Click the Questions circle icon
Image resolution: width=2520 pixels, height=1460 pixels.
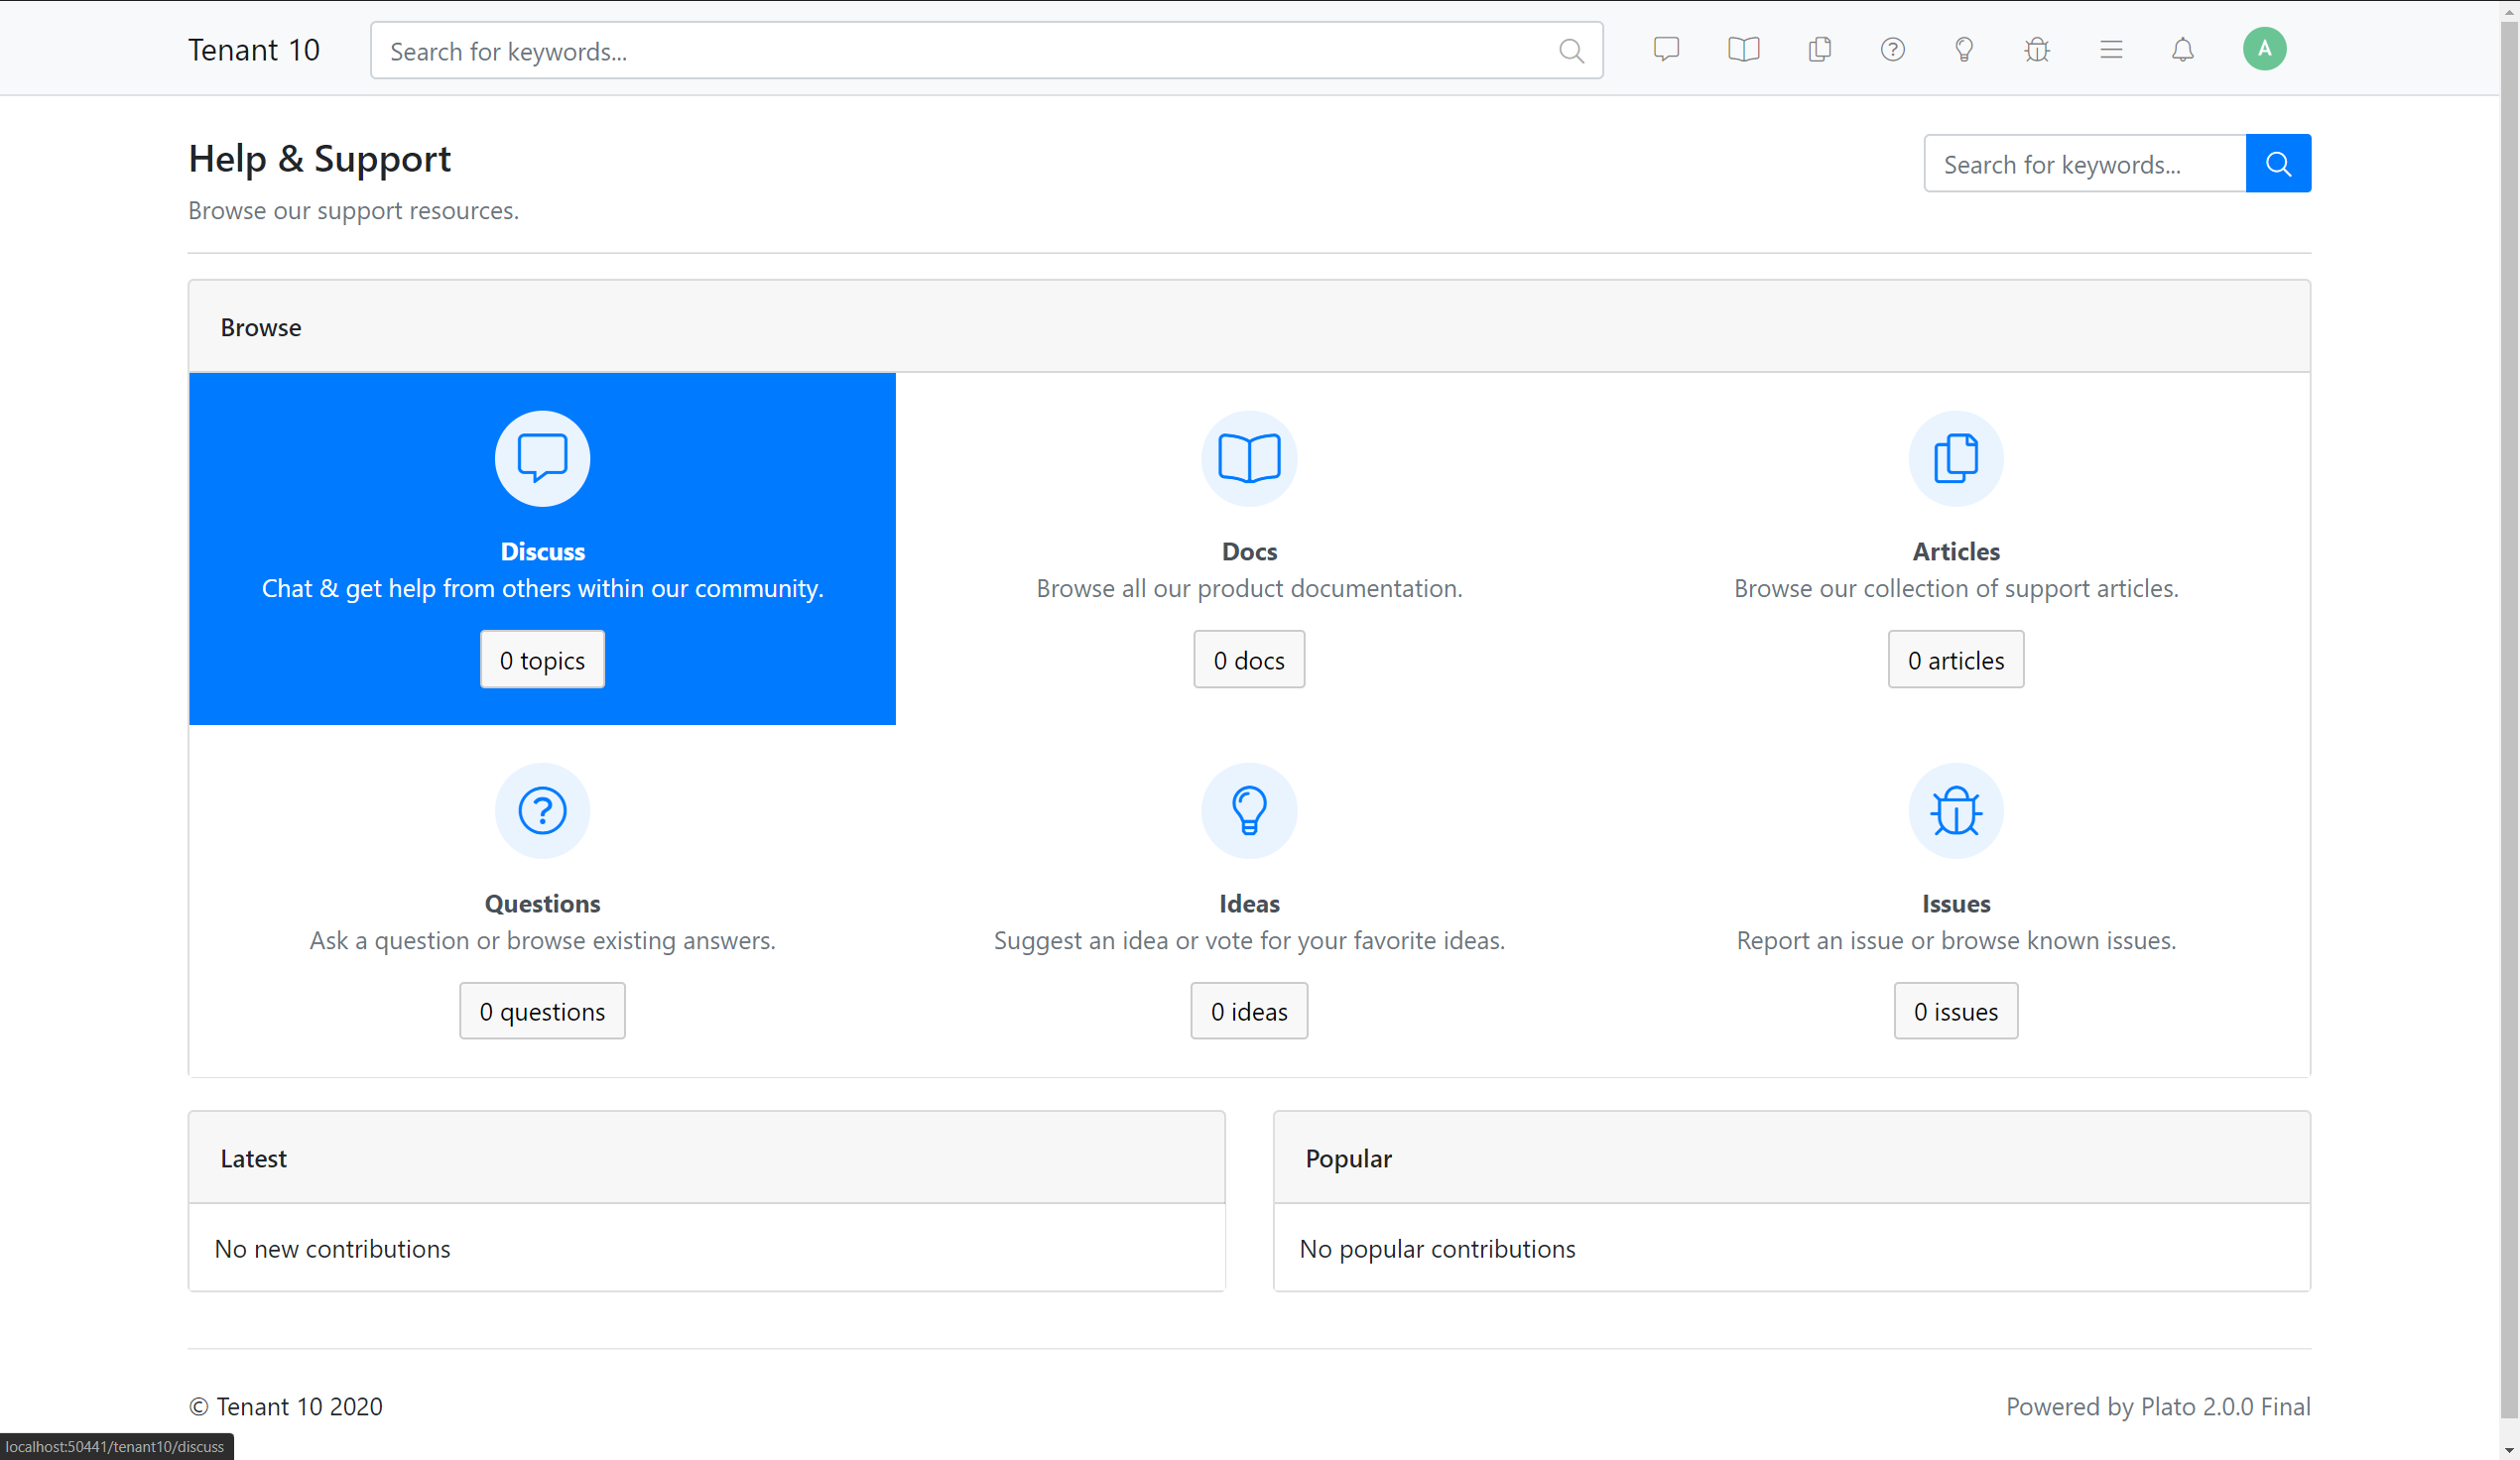pos(542,811)
